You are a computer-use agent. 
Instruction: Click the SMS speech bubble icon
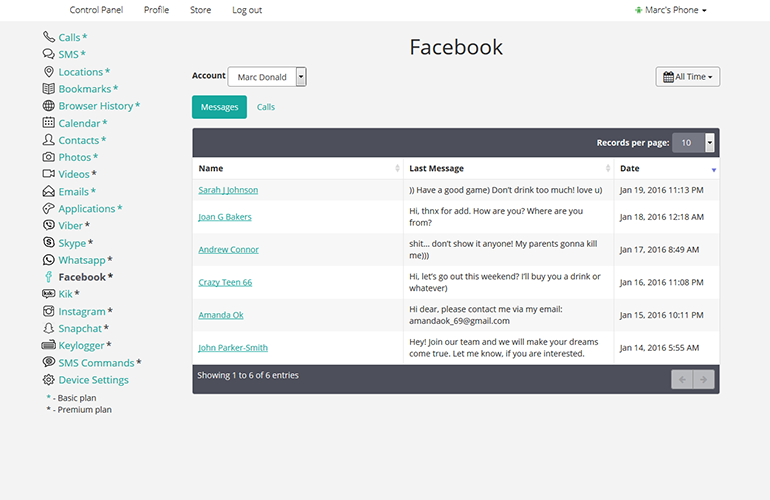point(49,54)
